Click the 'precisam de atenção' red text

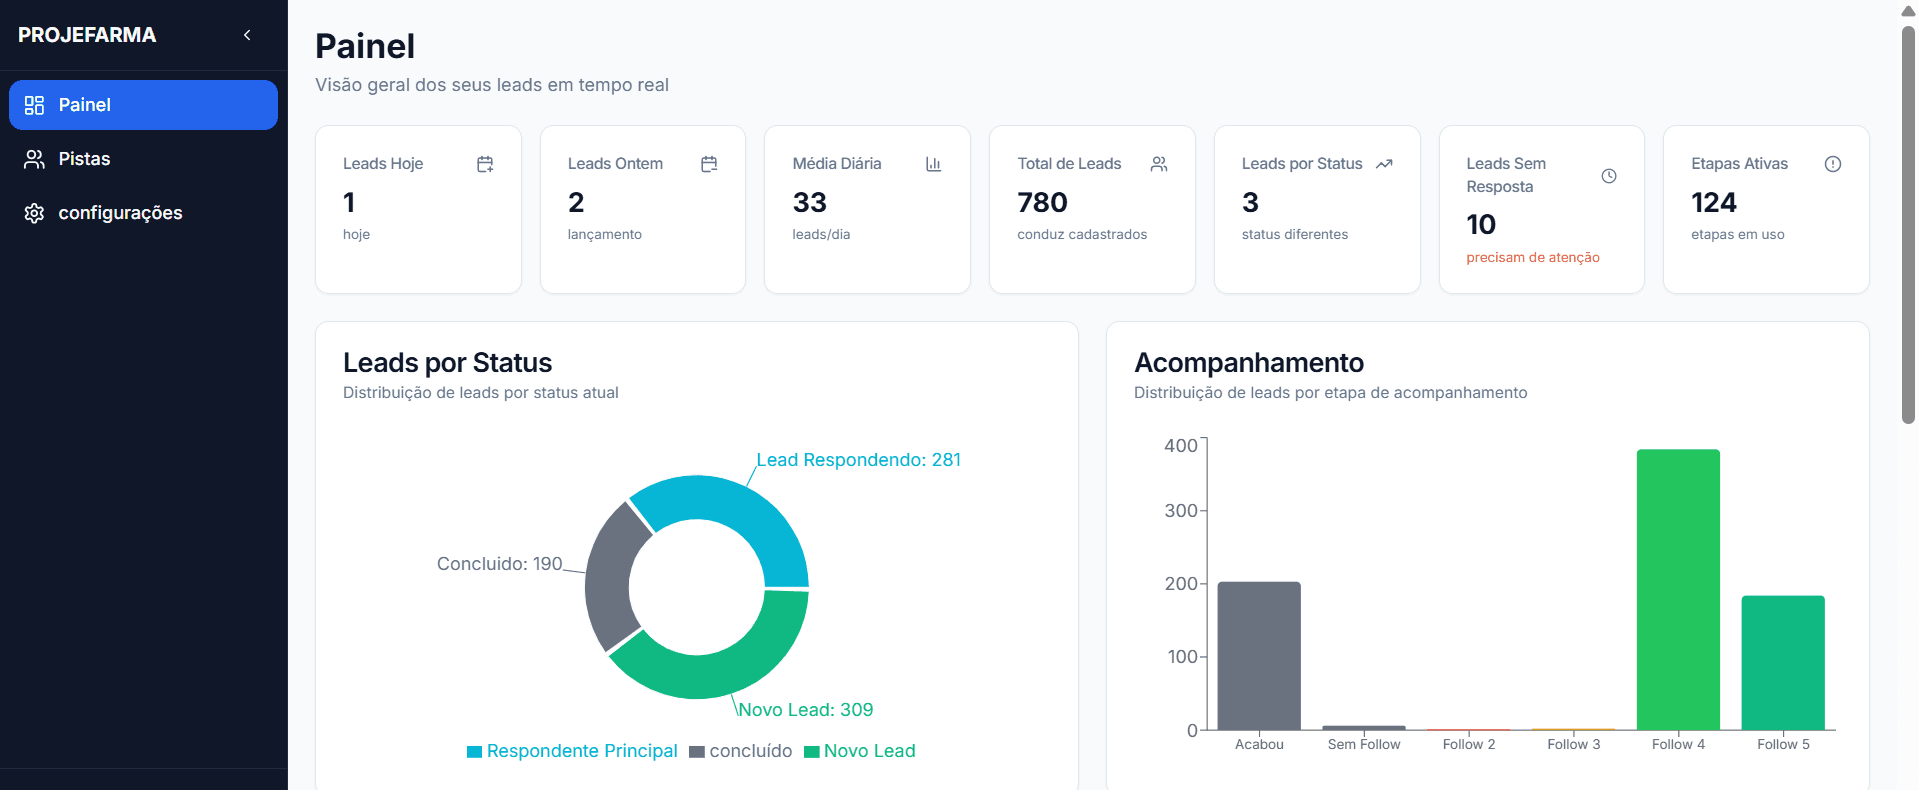point(1533,258)
